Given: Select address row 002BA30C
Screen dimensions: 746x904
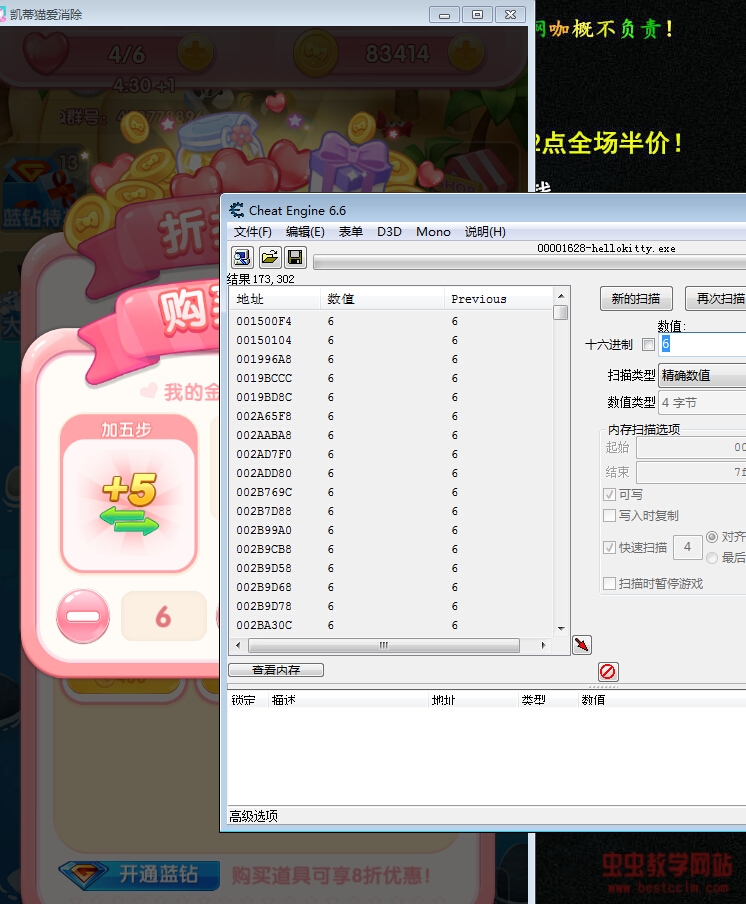Looking at the screenshot, I should pos(391,625).
